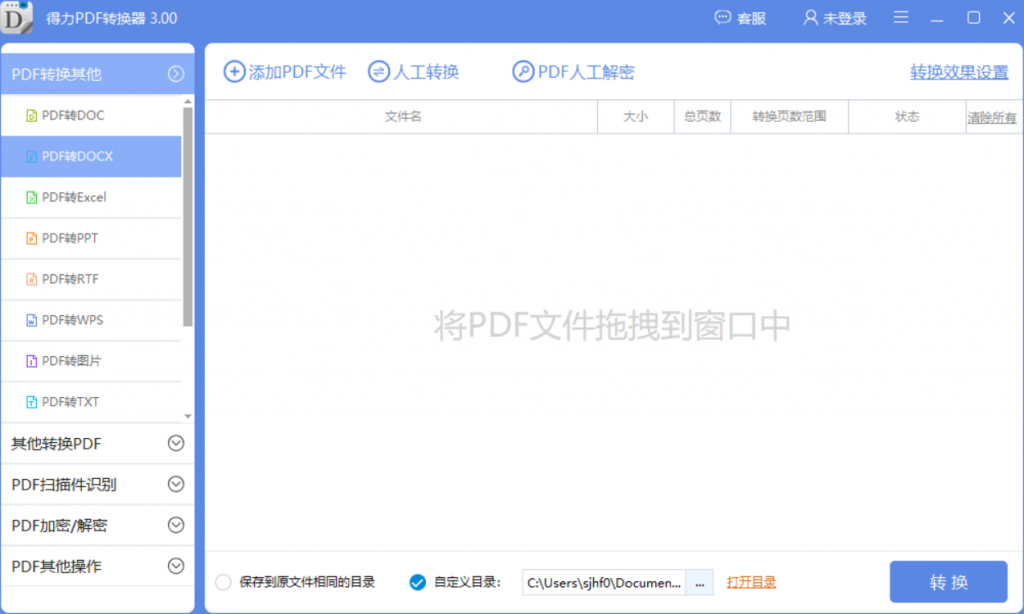This screenshot has height=614, width=1024.
Task: Toggle the 自定义目录 output option
Action: coord(417,582)
